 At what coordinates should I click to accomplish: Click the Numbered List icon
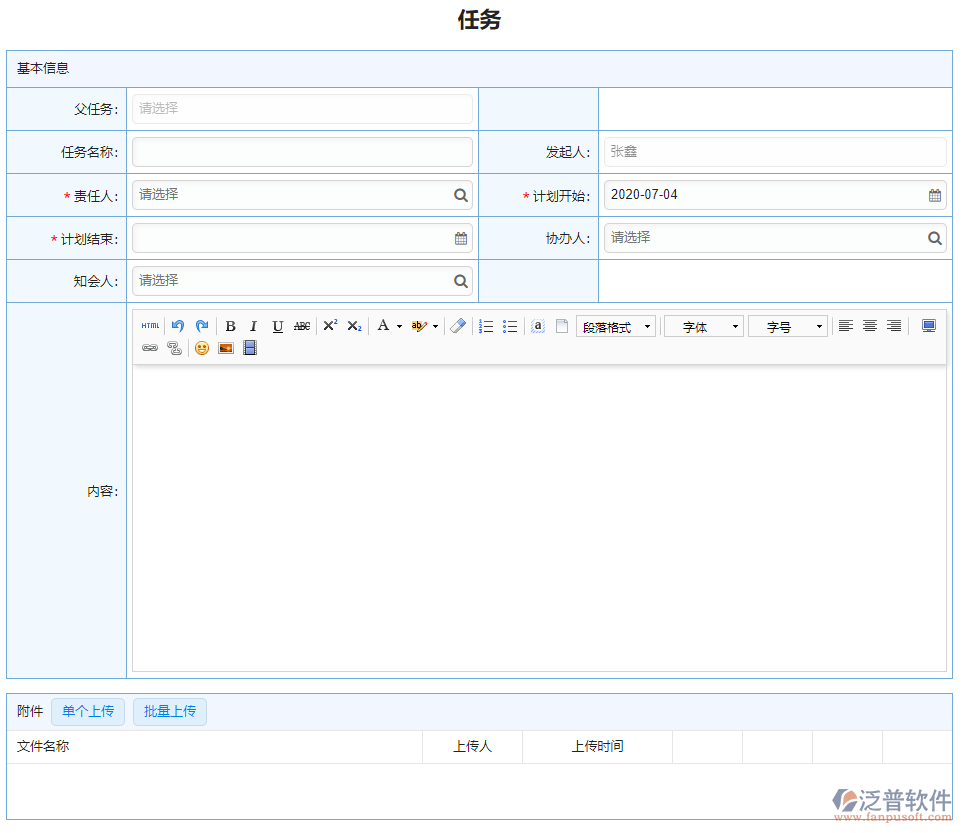pos(485,325)
